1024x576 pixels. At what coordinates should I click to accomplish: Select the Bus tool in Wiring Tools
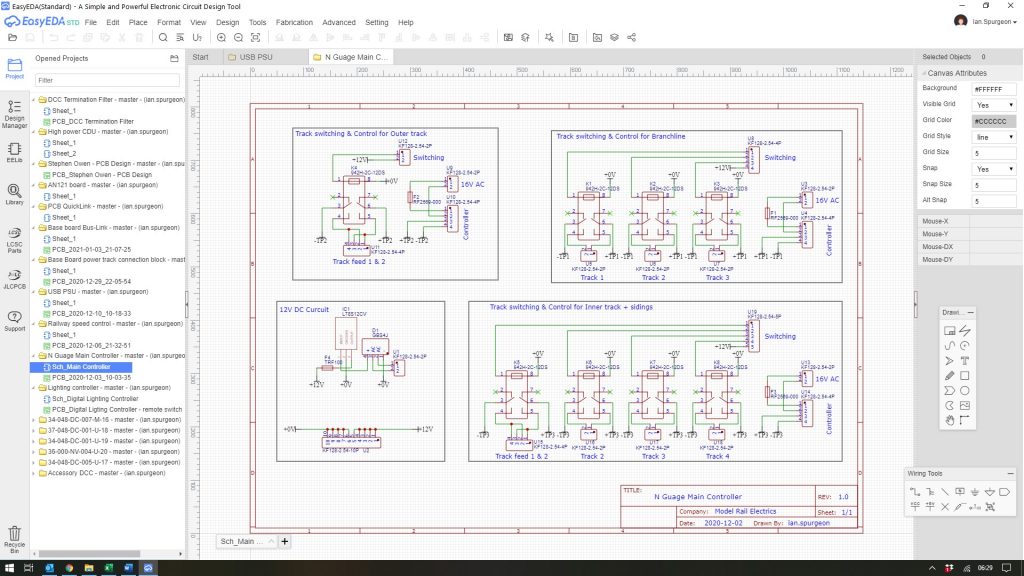pyautogui.click(x=929, y=492)
